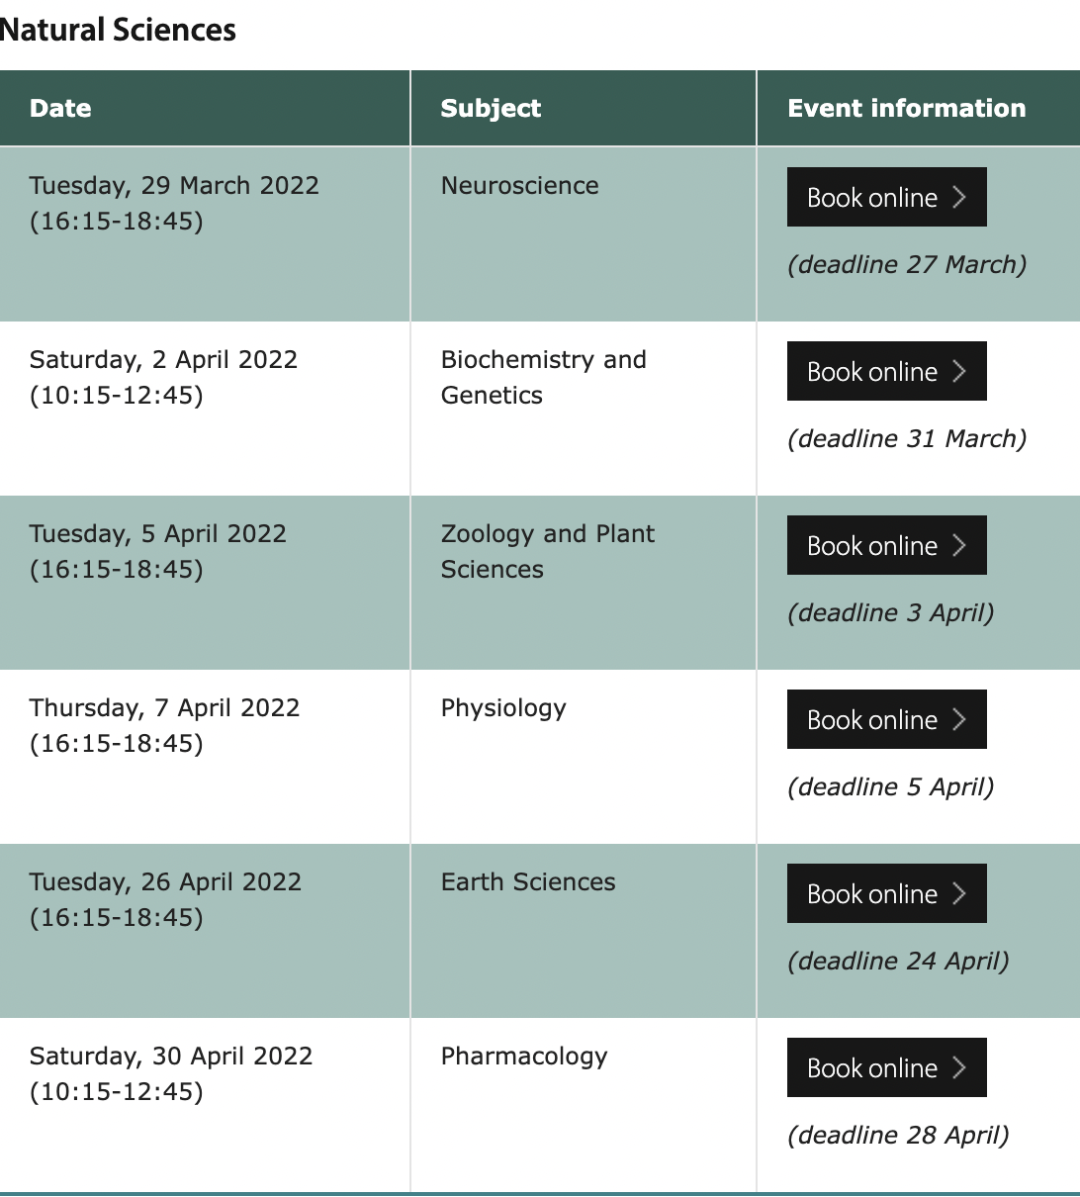Click the Tuesday, 29 March 2022 date cell
Screen dimensions: 1080x1197
205,234
